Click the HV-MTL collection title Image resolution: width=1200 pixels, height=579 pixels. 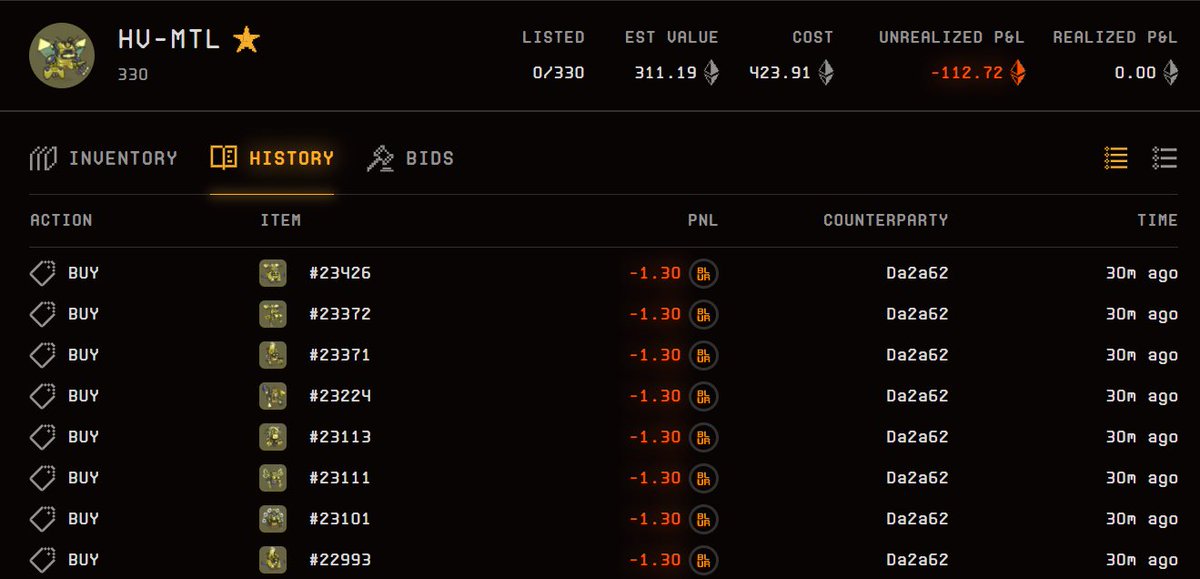click(169, 40)
